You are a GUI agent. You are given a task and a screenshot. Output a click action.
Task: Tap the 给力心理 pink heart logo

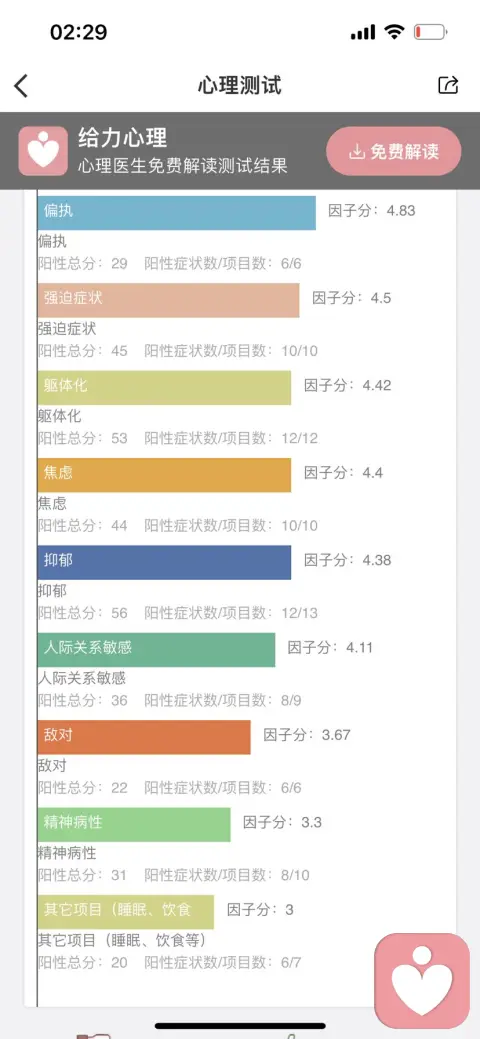[x=43, y=151]
